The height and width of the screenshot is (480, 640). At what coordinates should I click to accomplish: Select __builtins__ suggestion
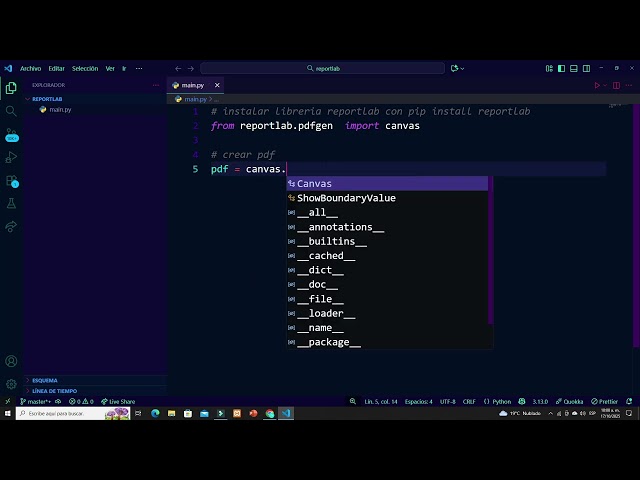pyautogui.click(x=387, y=241)
